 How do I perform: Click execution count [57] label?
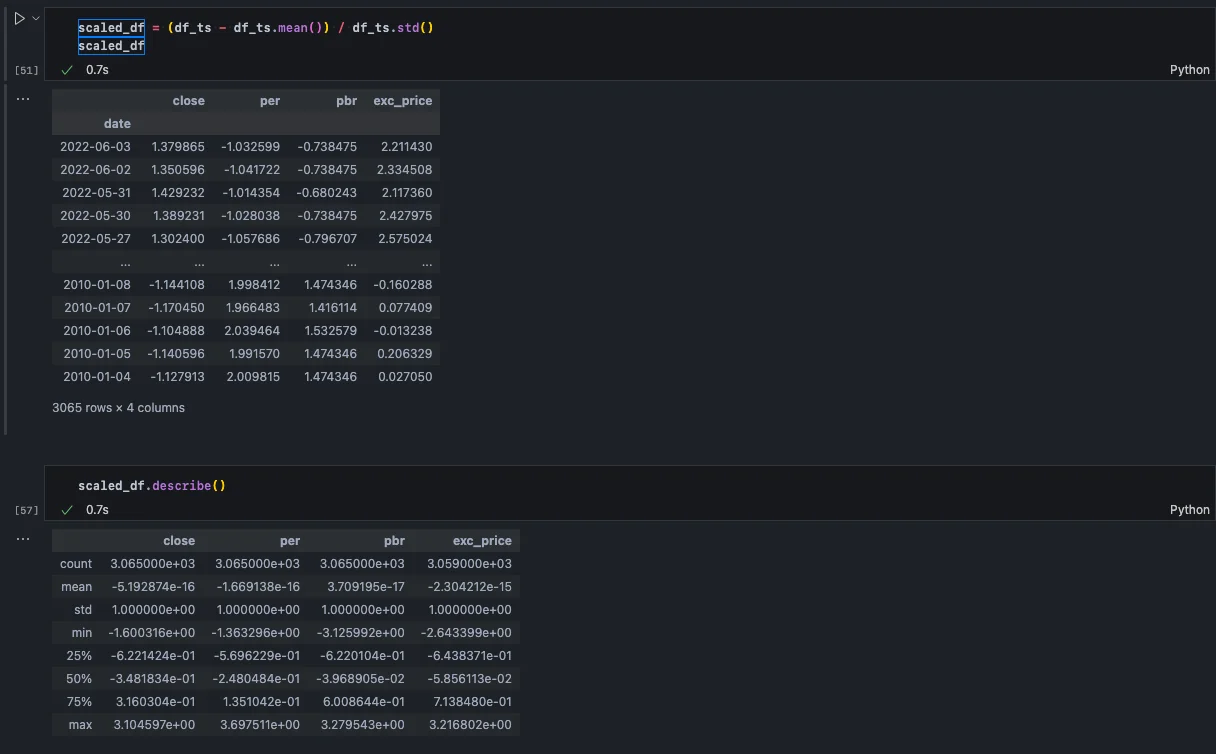point(27,510)
